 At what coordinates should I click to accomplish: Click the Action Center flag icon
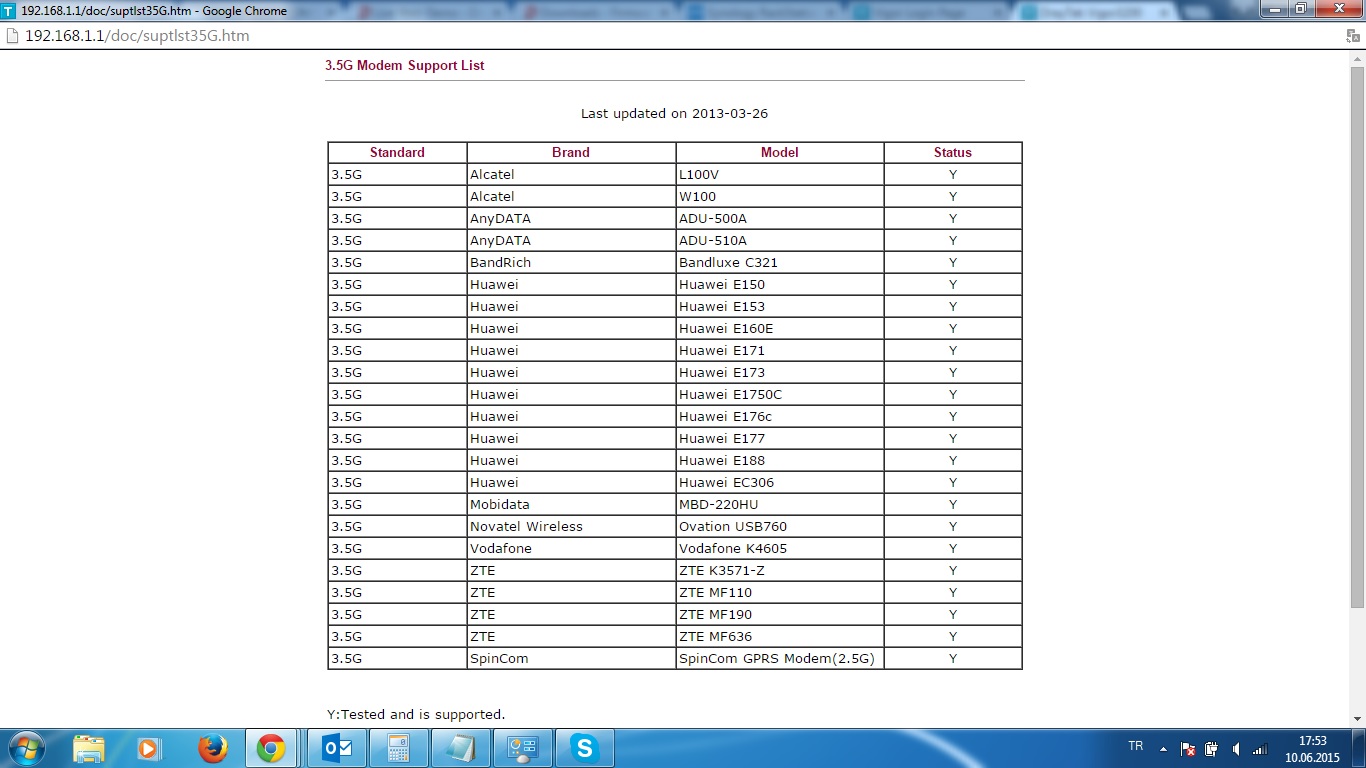coord(1188,748)
